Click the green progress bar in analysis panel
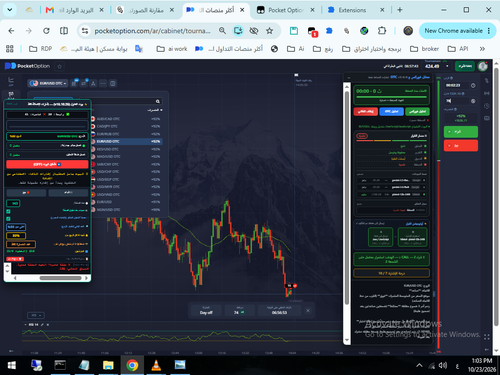Image resolution: width=500 pixels, height=375 pixels. coord(391,97)
